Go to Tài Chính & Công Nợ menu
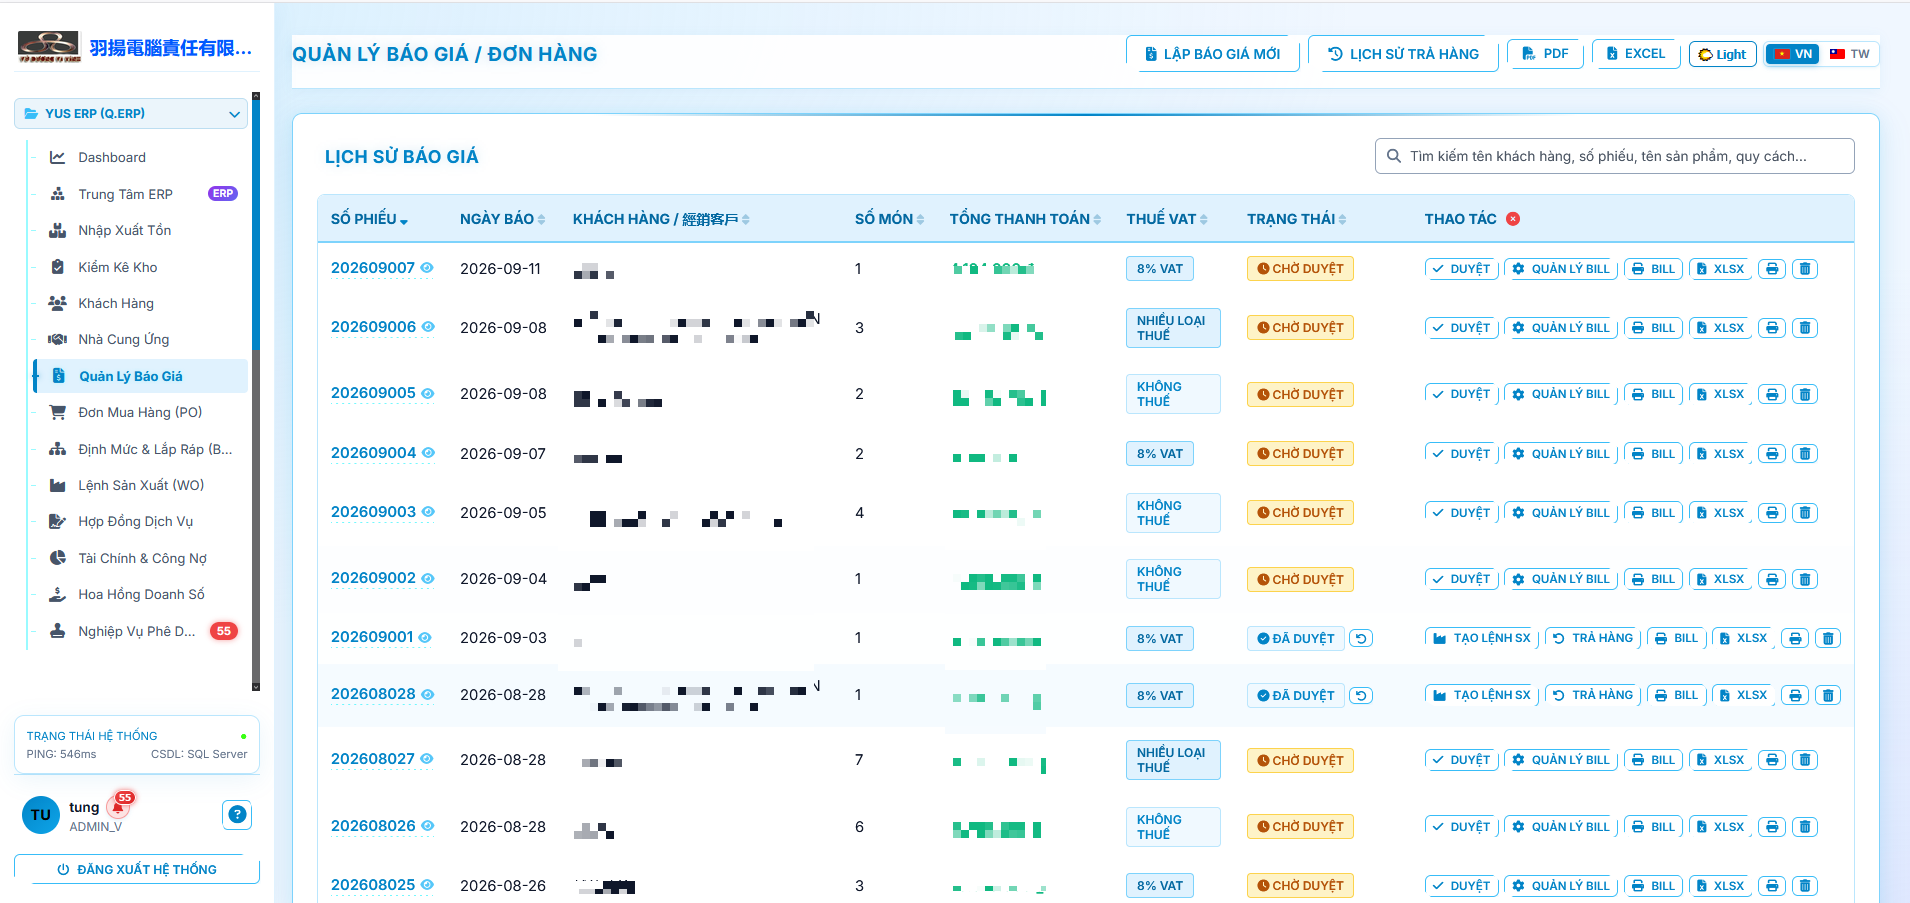 coord(142,558)
